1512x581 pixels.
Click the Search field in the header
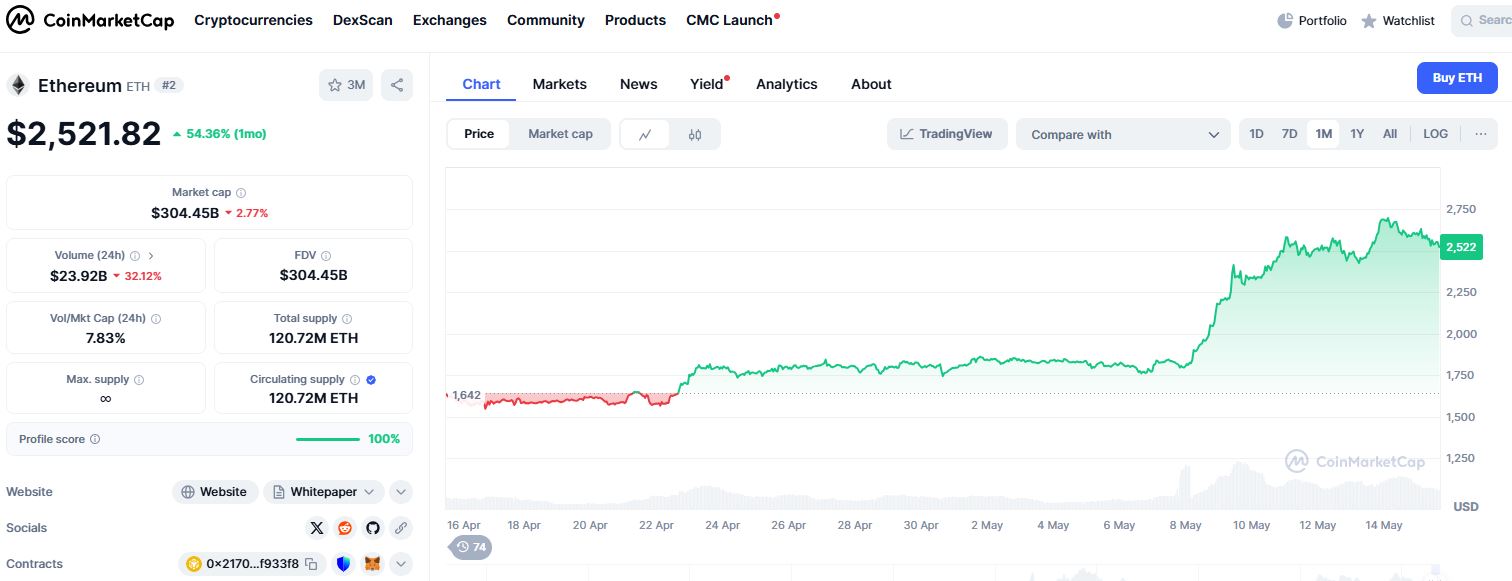pyautogui.click(x=1482, y=20)
